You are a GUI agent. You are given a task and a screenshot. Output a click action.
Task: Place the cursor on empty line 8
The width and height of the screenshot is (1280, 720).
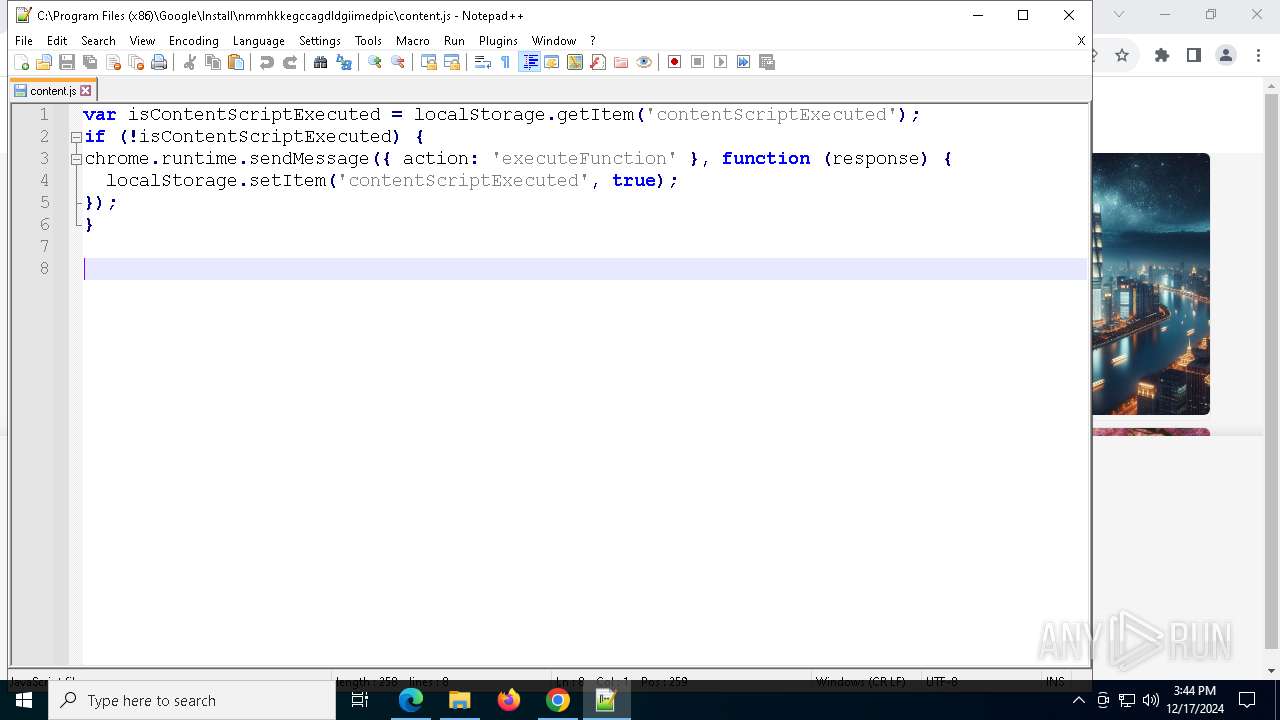click(x=585, y=269)
